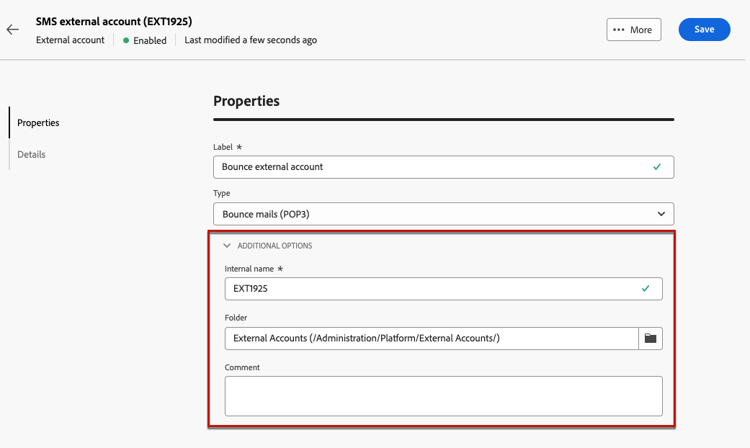Viewport: 750px width, 448px height.
Task: Select the Properties sidebar item
Action: tap(38, 123)
